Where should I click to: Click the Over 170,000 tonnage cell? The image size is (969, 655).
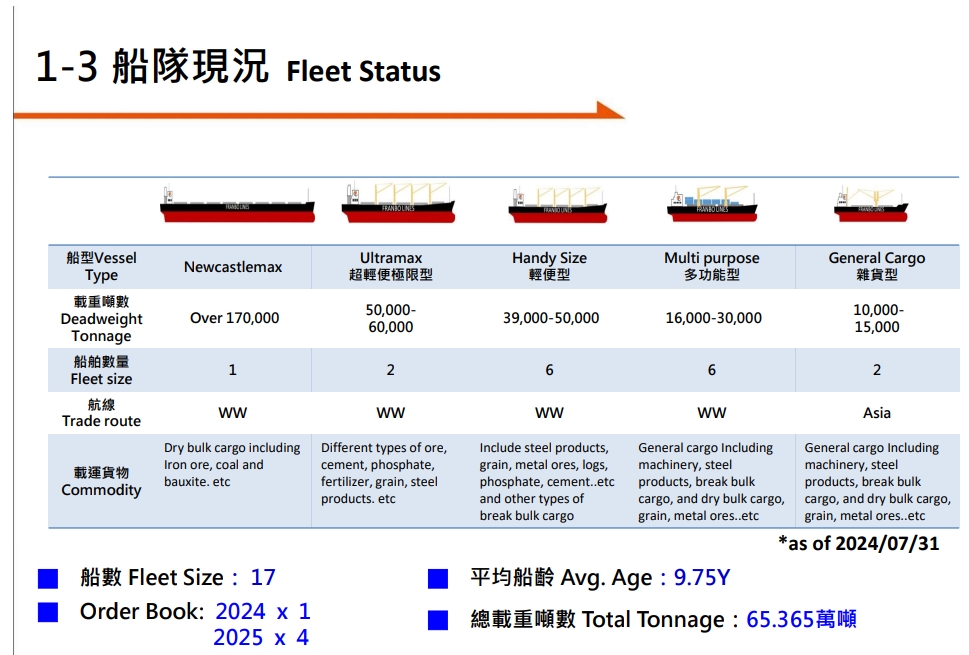[x=234, y=318]
